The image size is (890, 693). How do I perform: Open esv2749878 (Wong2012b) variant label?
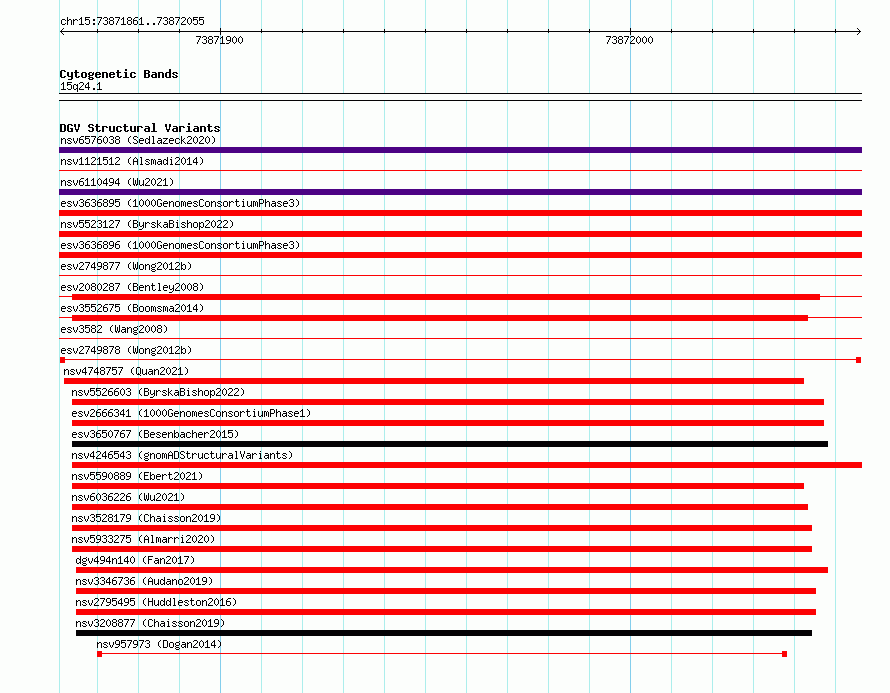[126, 350]
